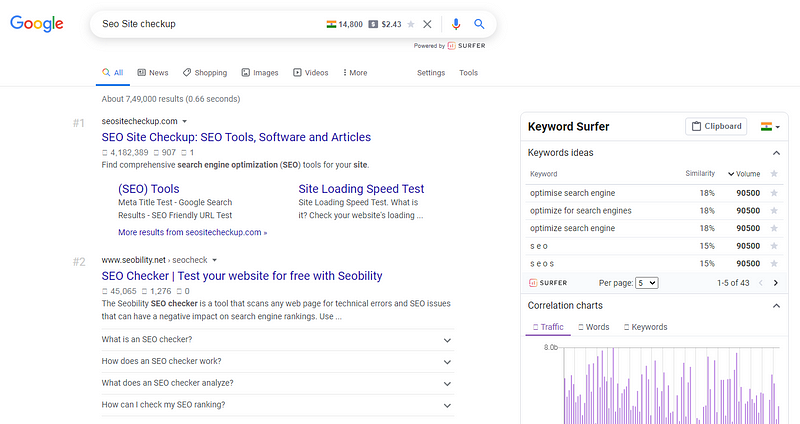Star the 'optimise search engine' keyword
Screen dimensions: 800x424
pos(774,193)
